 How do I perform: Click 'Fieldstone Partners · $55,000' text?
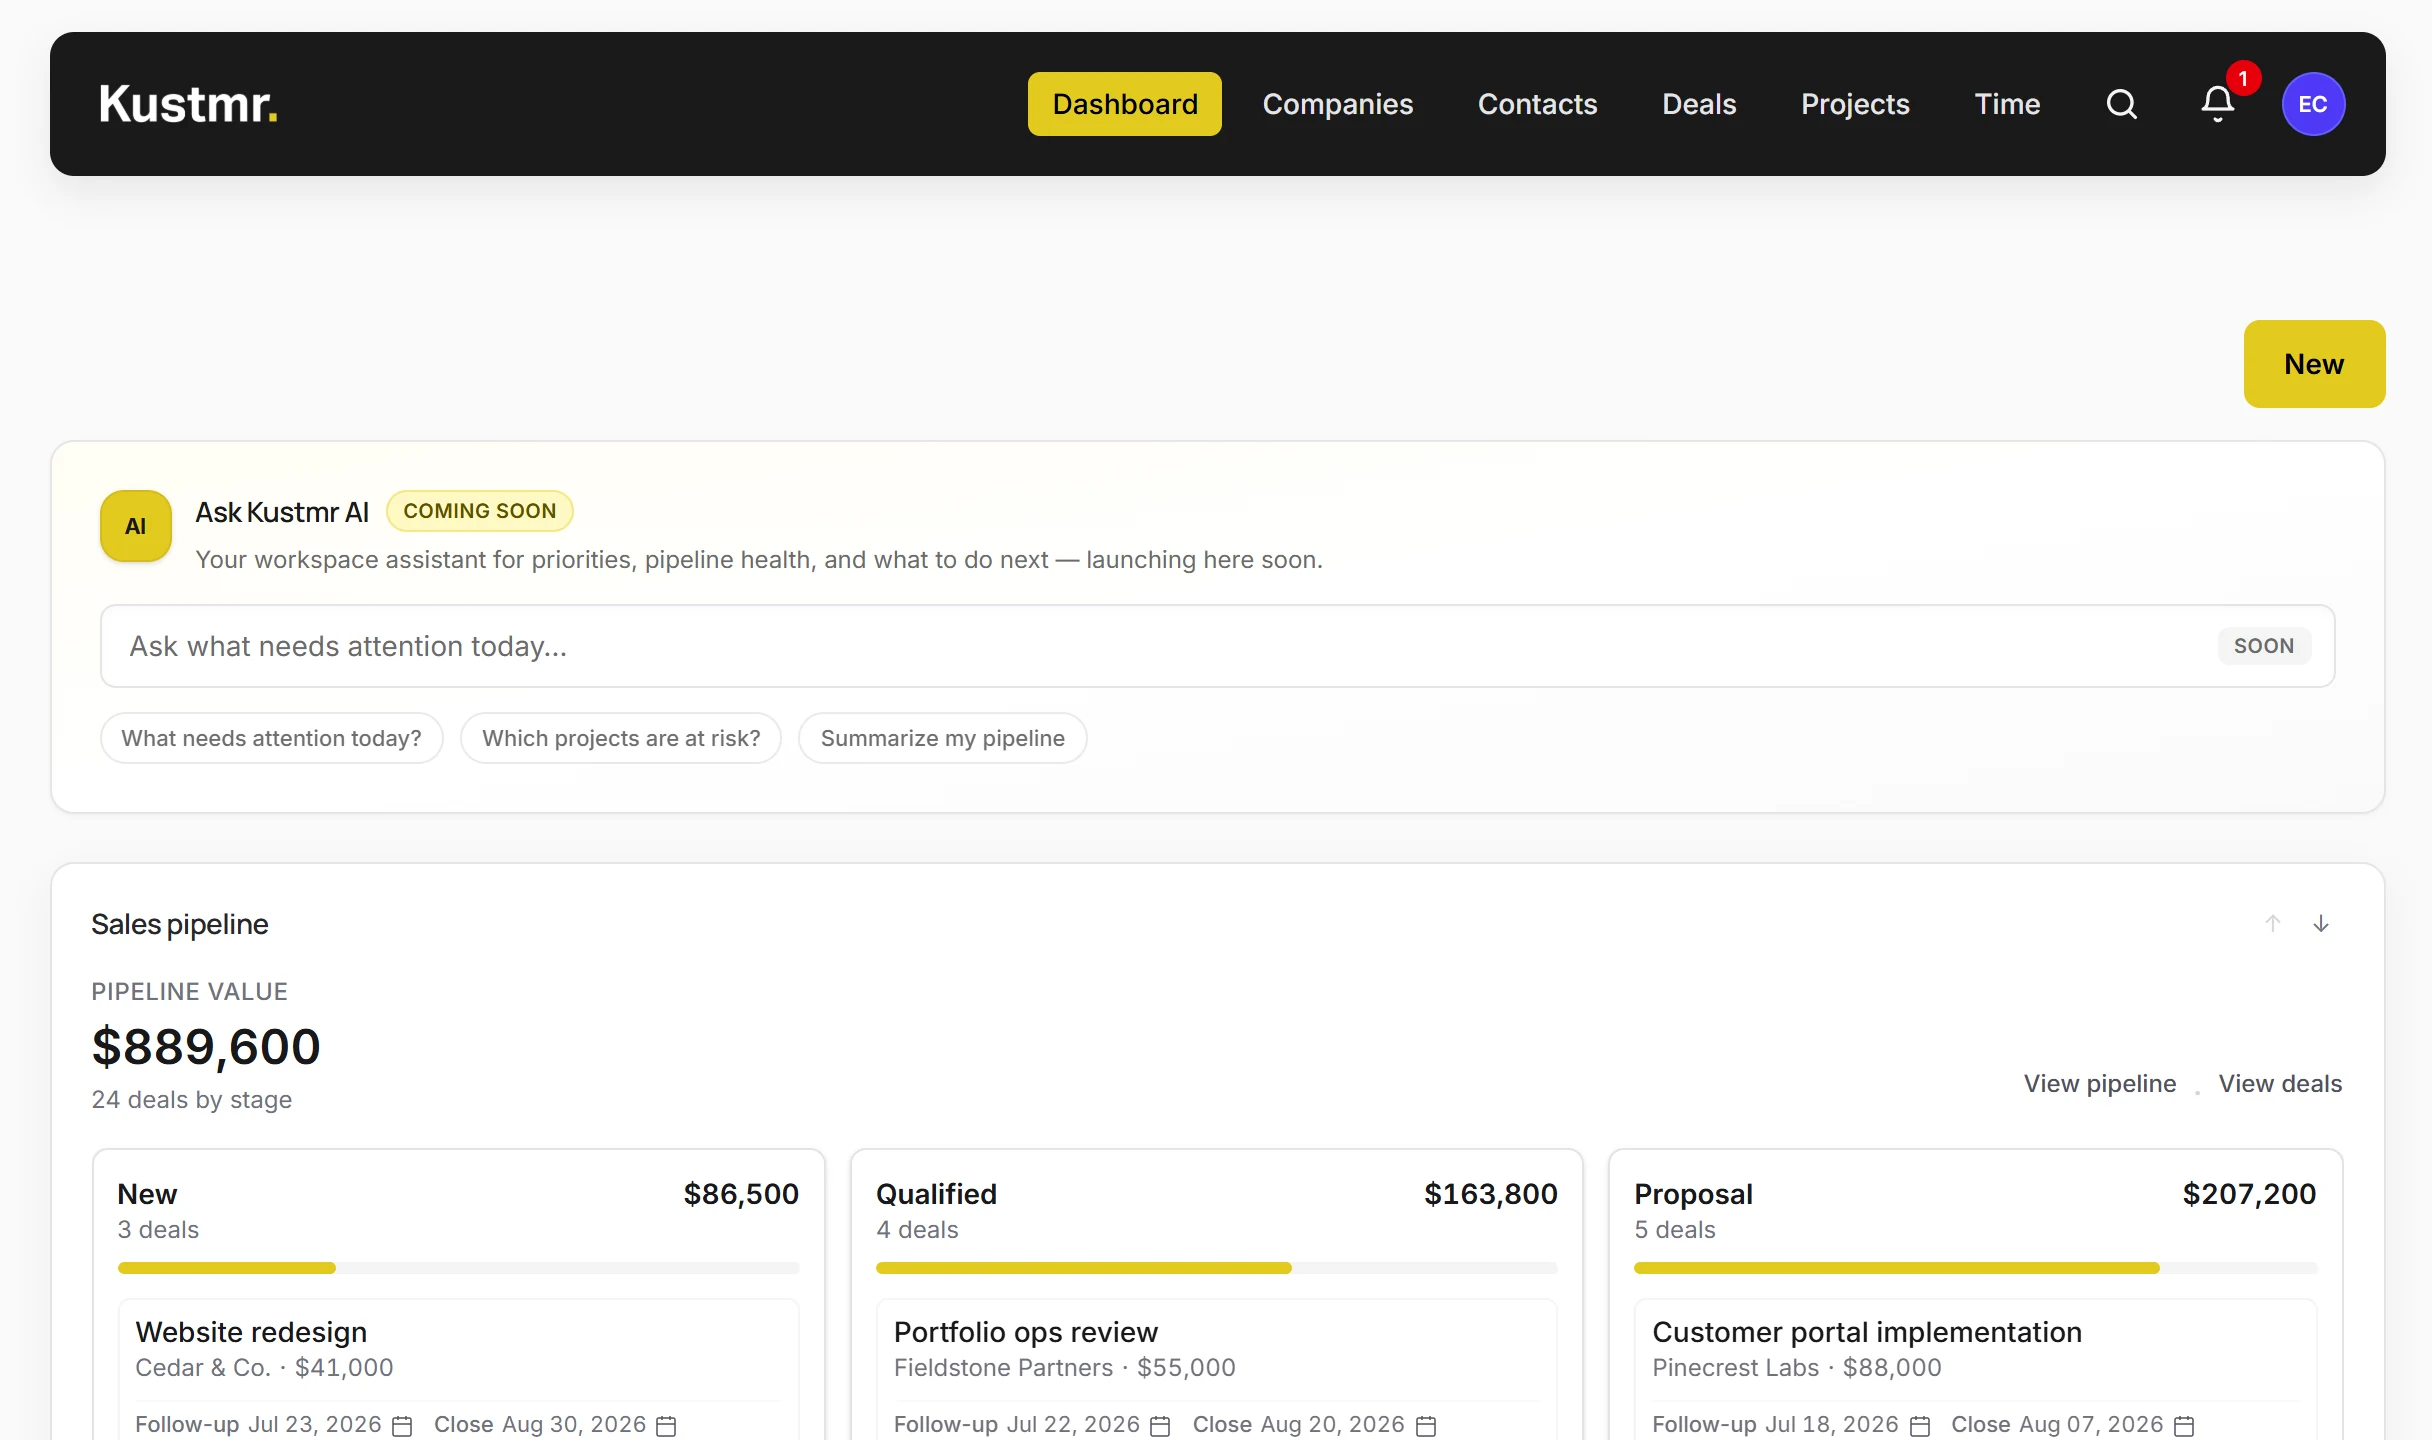pyautogui.click(x=1064, y=1368)
